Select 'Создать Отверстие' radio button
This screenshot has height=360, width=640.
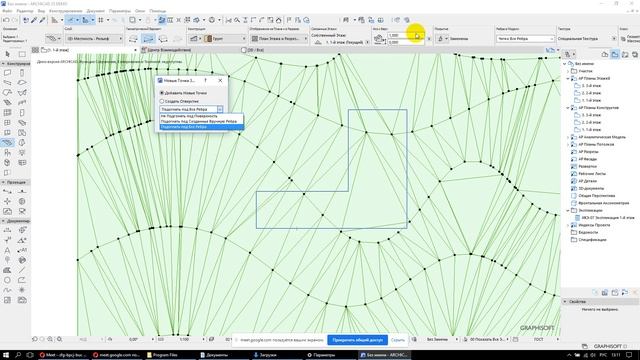click(x=162, y=101)
